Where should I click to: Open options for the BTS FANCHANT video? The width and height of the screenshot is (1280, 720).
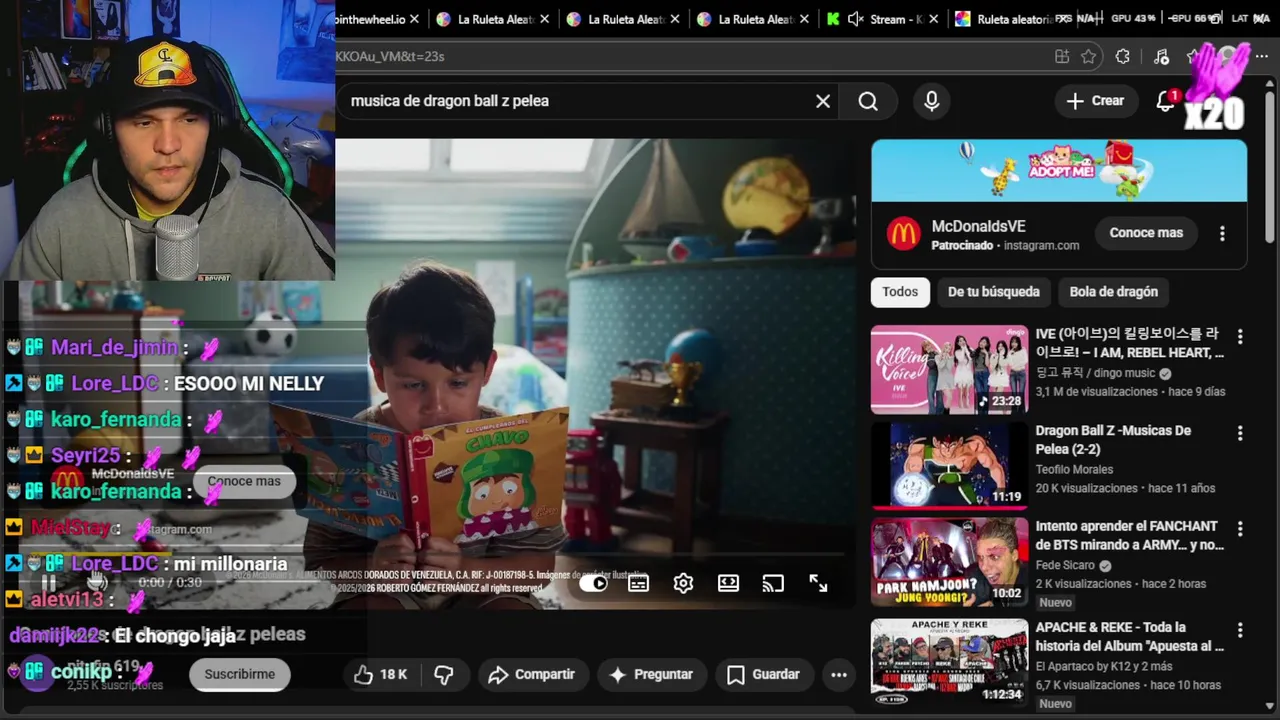[1240, 529]
